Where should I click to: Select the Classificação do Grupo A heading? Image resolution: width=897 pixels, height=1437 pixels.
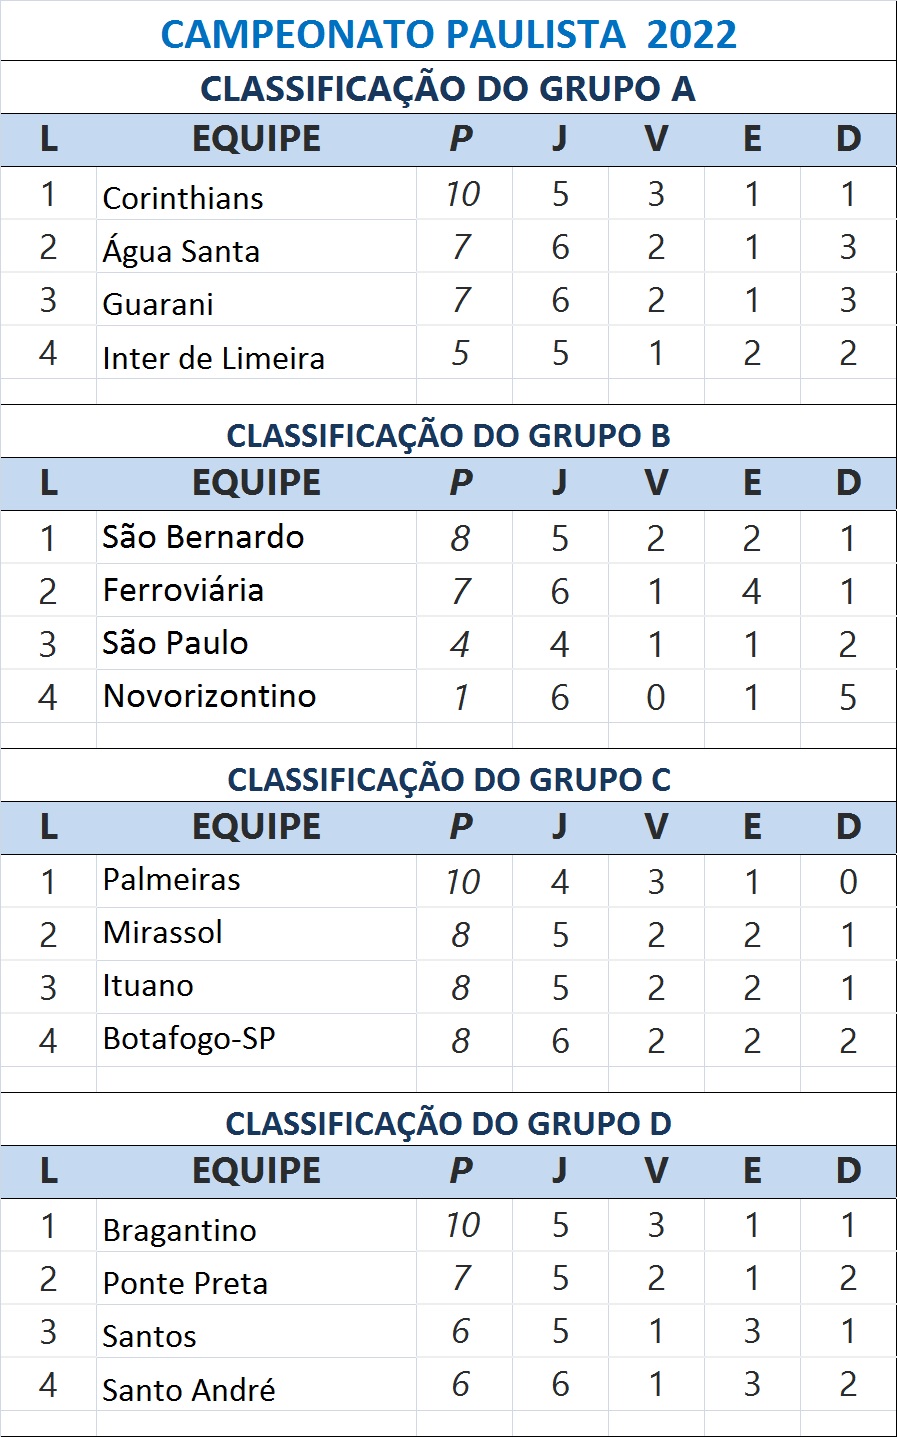click(448, 89)
